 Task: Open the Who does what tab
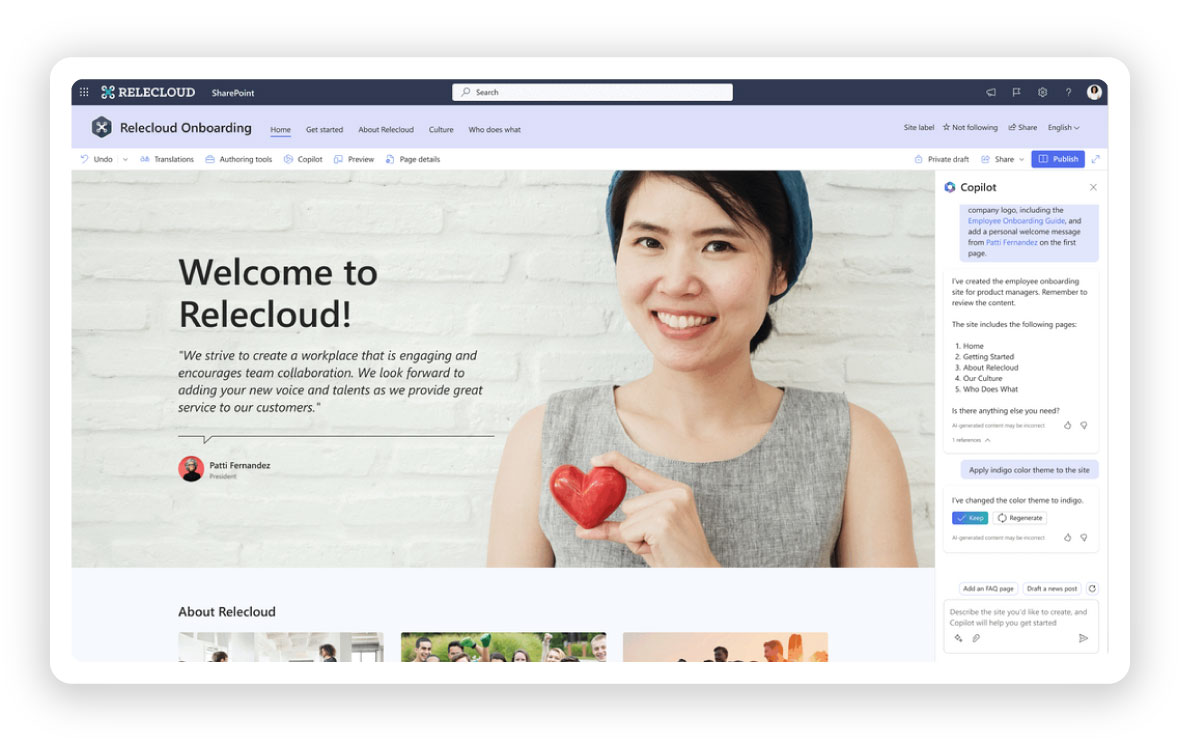[x=494, y=129]
